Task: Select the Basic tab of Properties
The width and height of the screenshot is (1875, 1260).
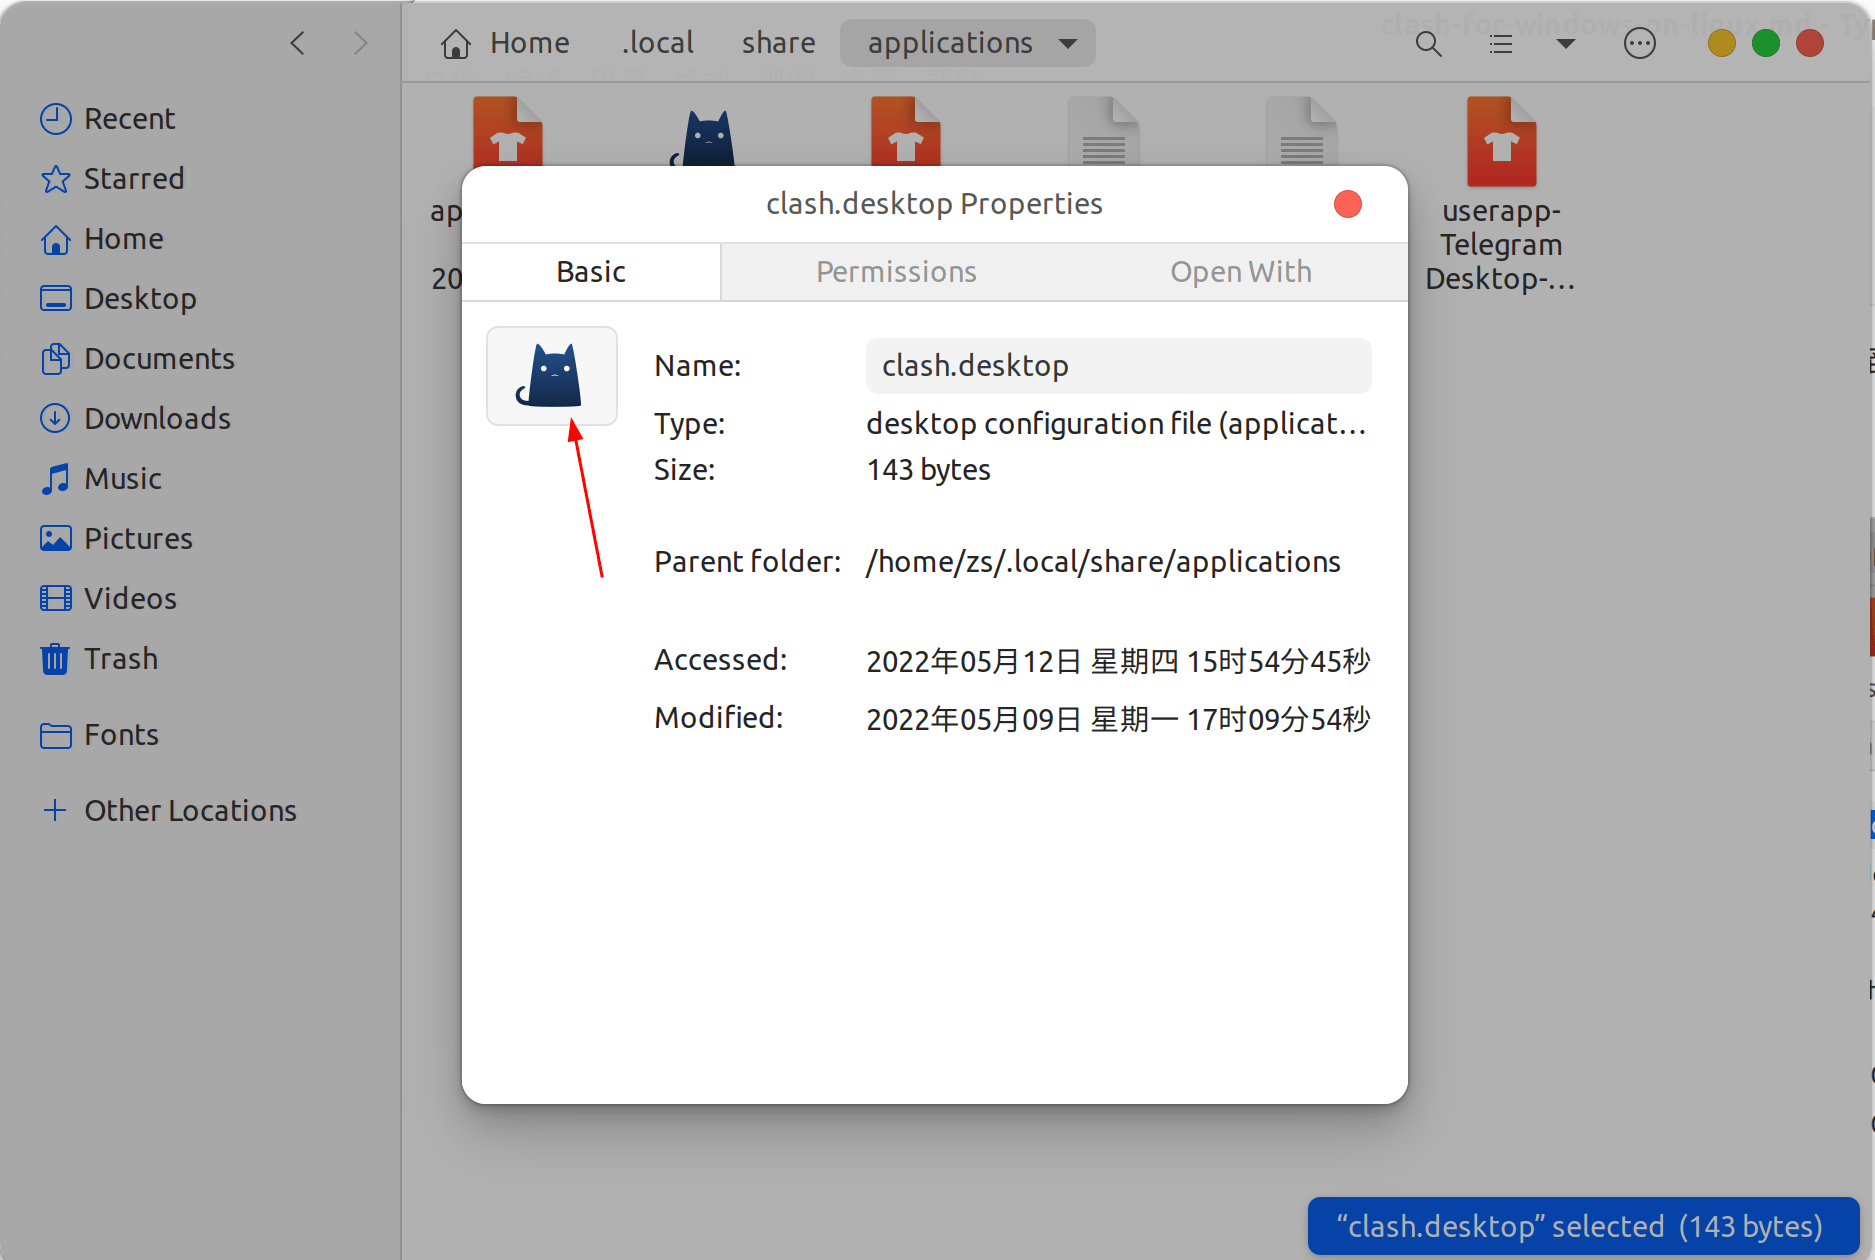Action: tap(591, 271)
